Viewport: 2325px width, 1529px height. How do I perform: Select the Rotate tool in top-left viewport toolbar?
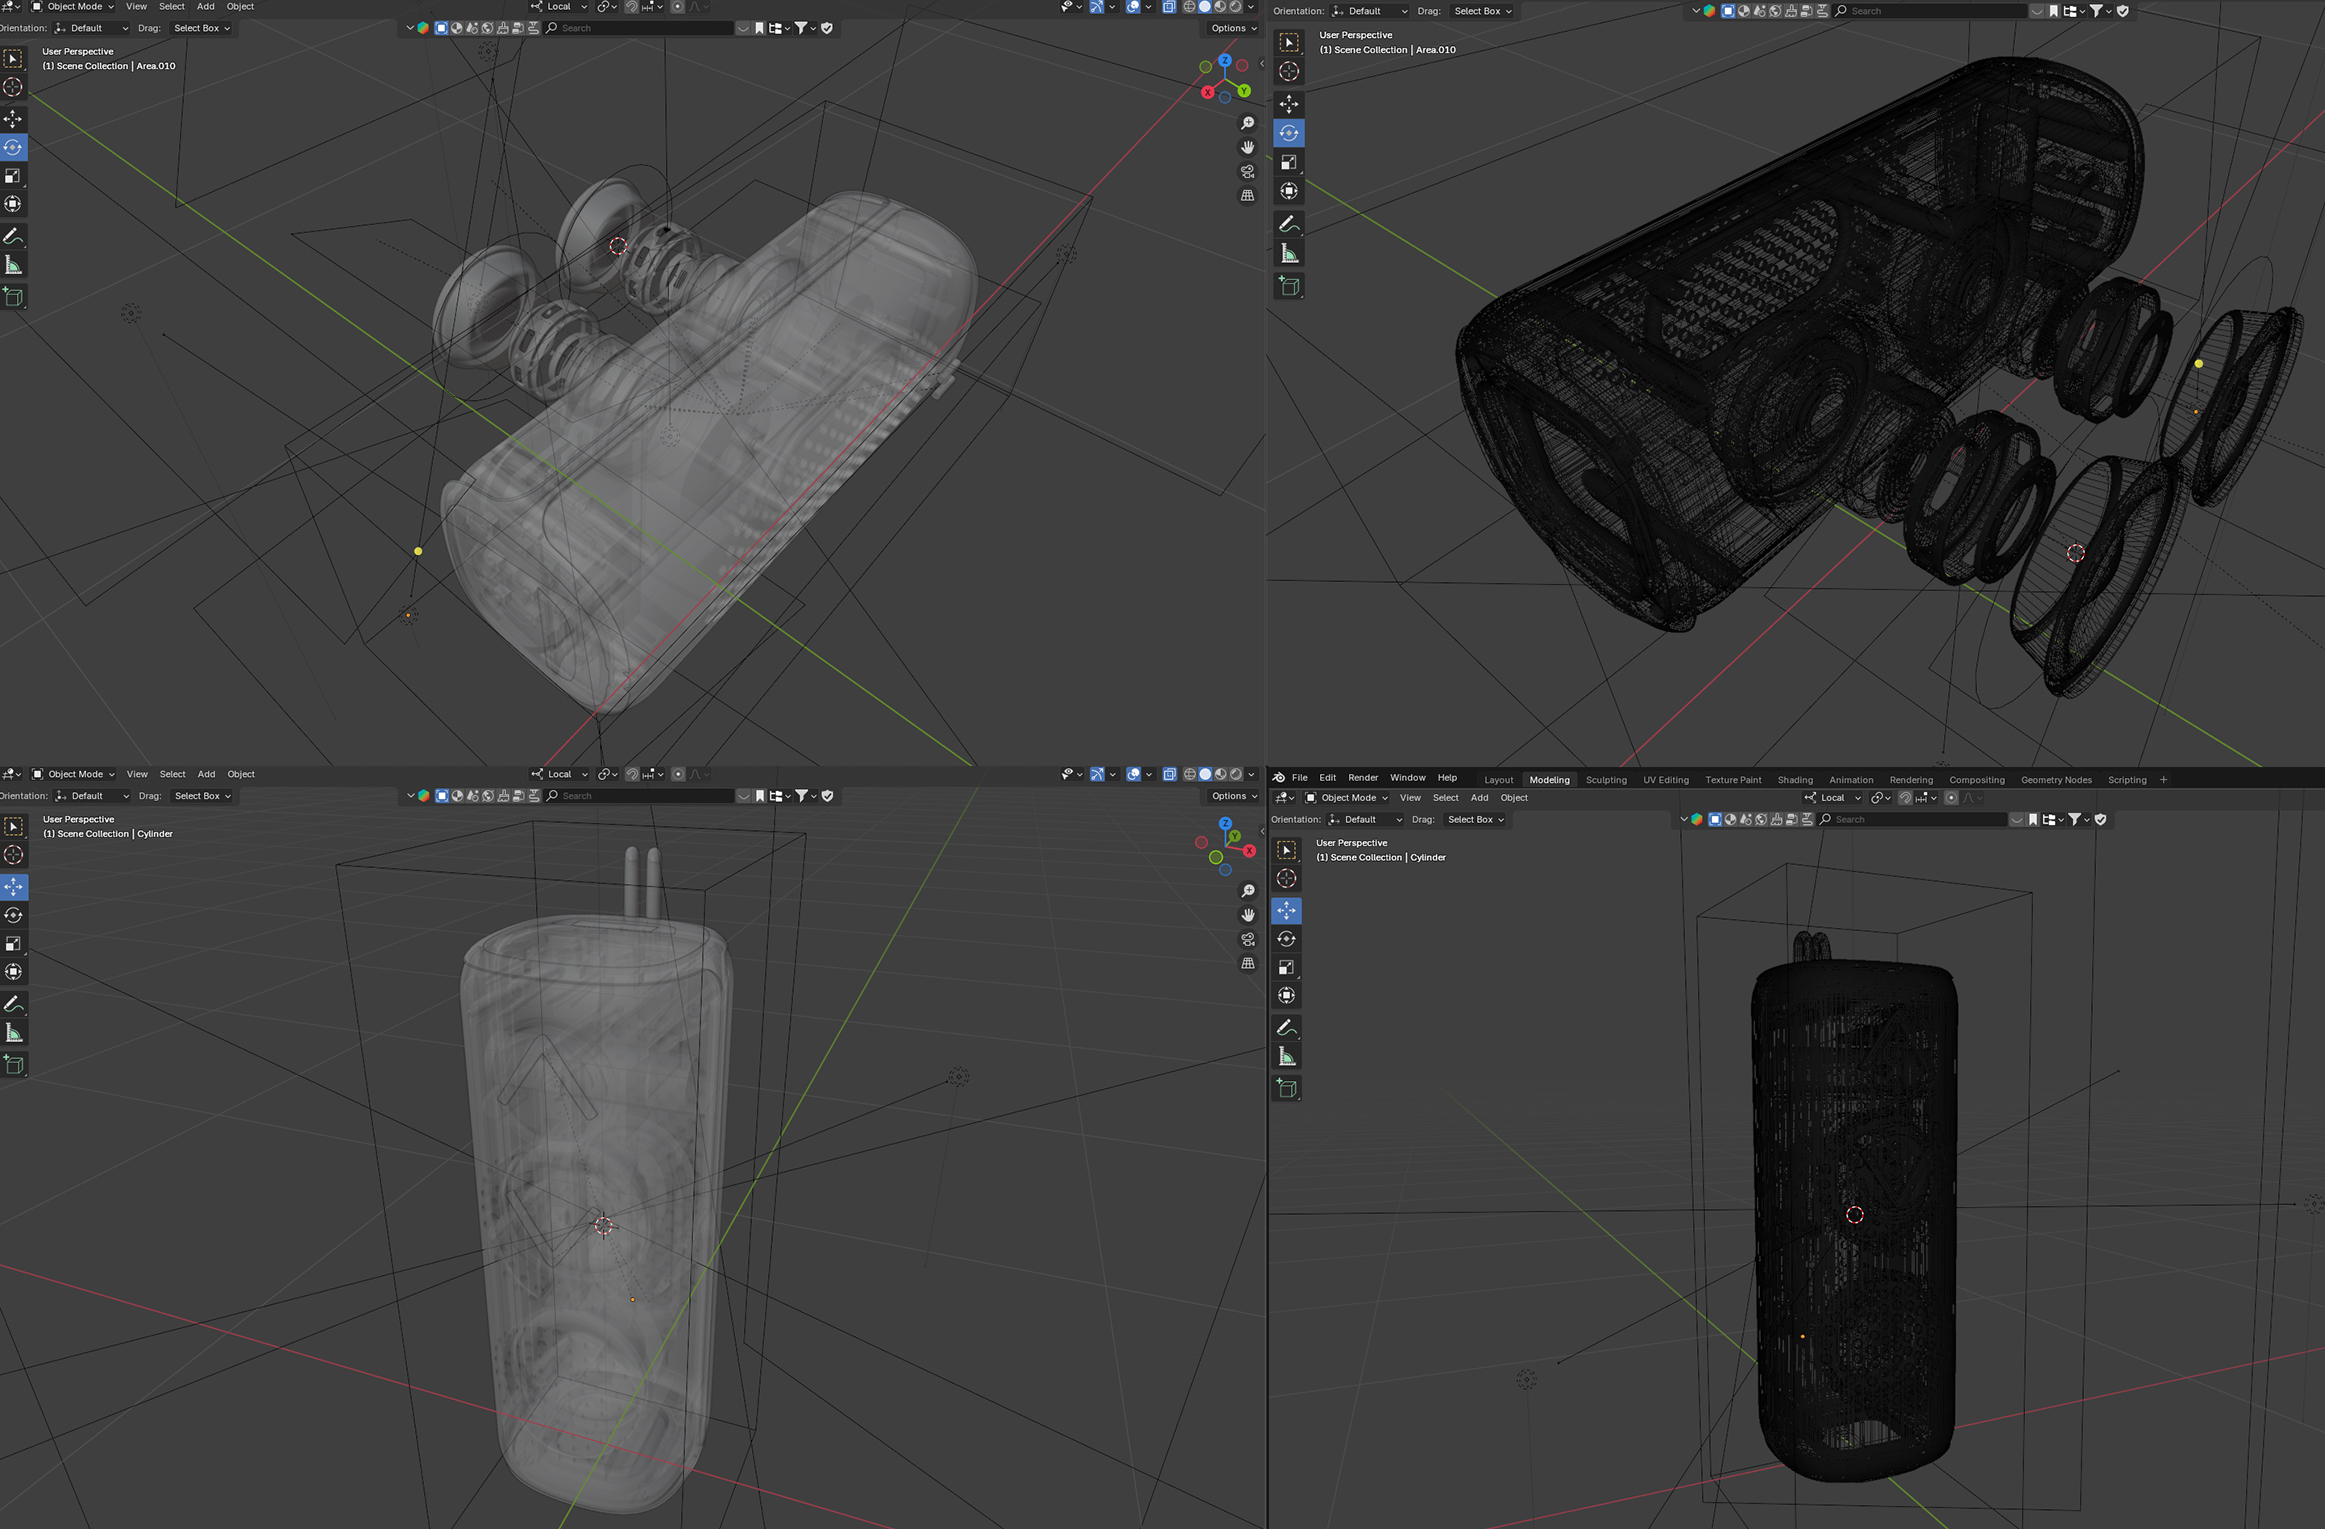13,148
